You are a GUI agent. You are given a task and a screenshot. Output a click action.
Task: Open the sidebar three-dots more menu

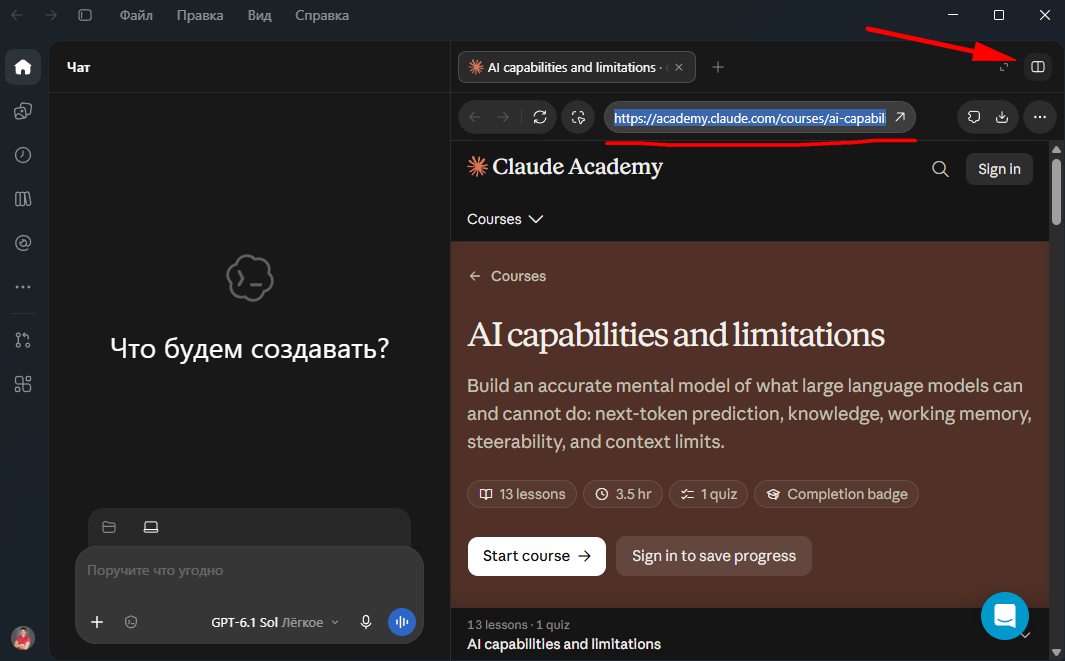point(23,287)
